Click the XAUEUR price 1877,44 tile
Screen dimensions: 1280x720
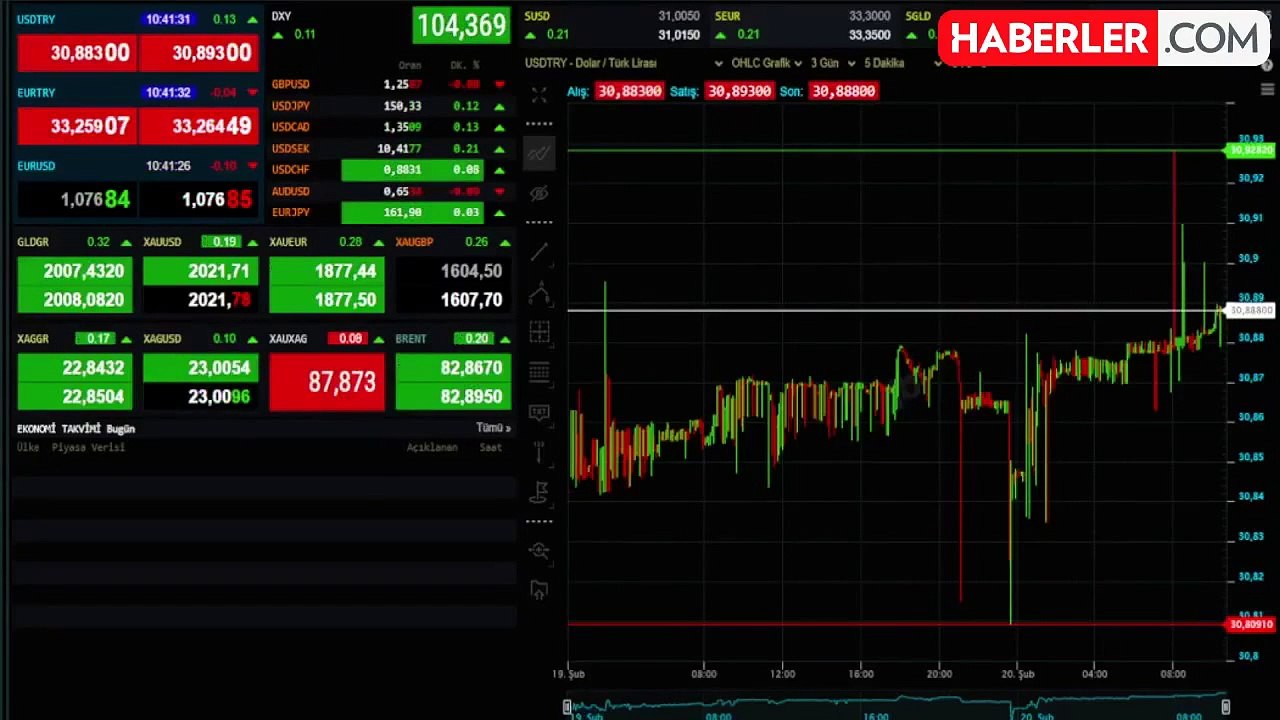point(327,271)
